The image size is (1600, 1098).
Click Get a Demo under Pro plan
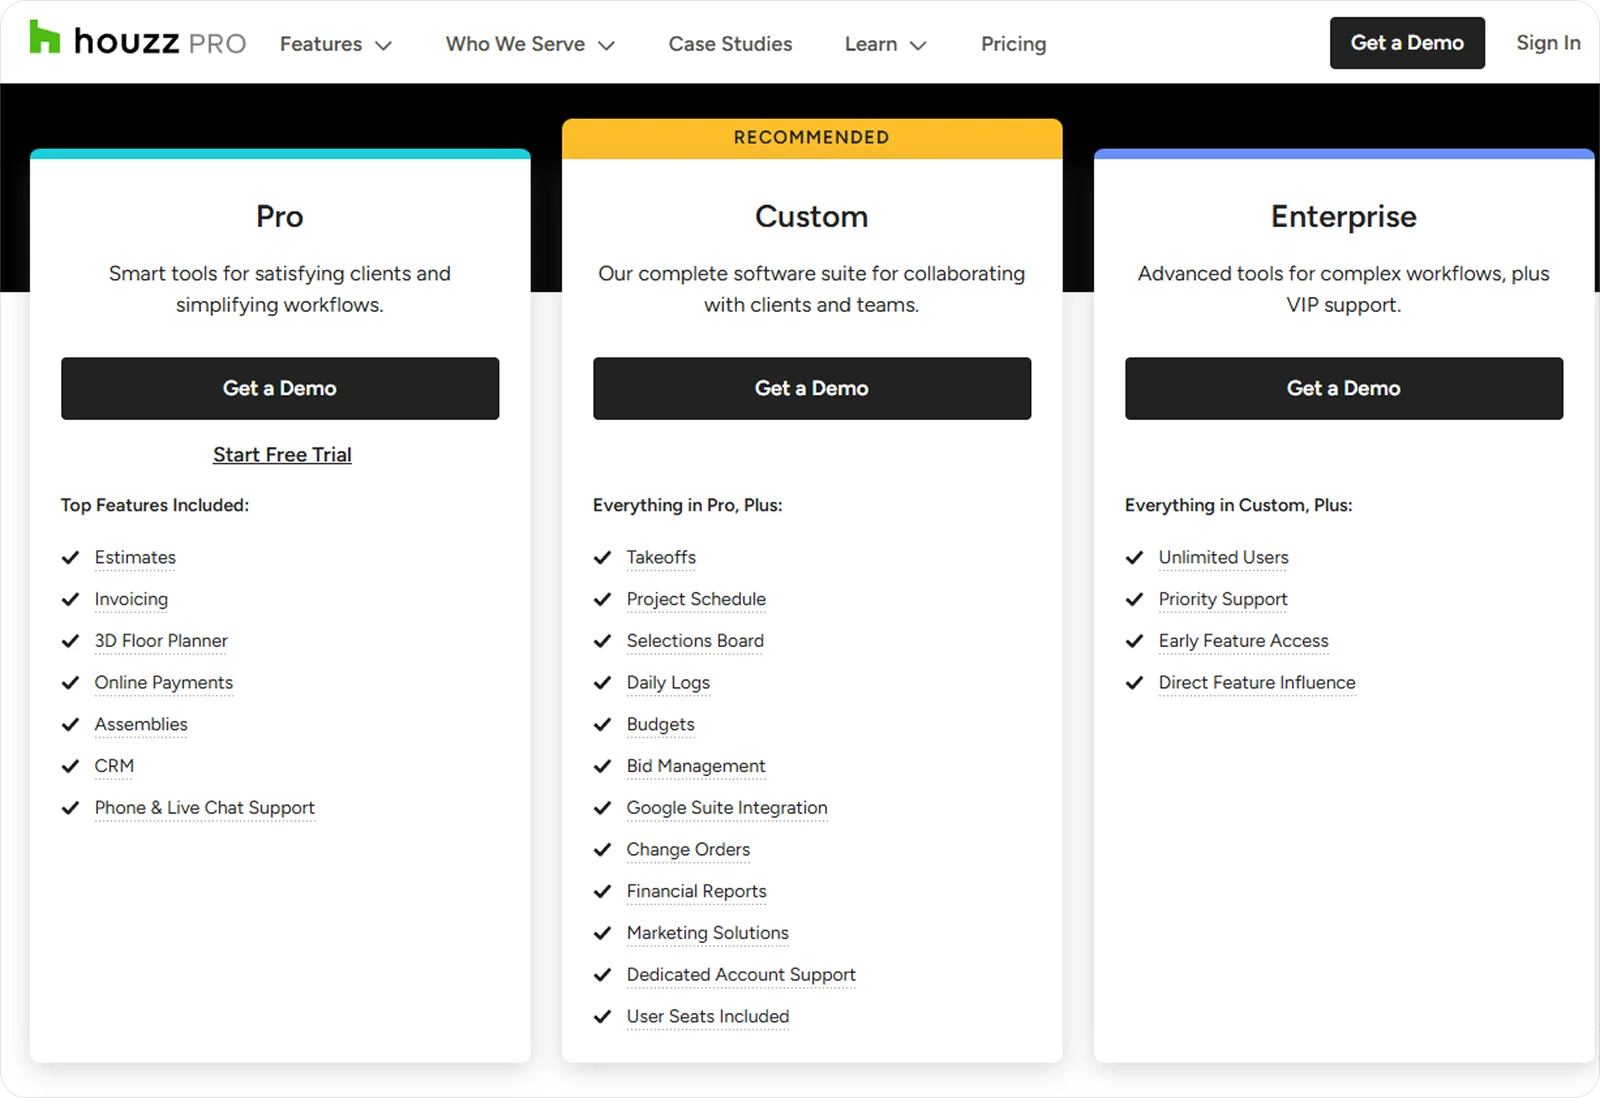[x=280, y=388]
